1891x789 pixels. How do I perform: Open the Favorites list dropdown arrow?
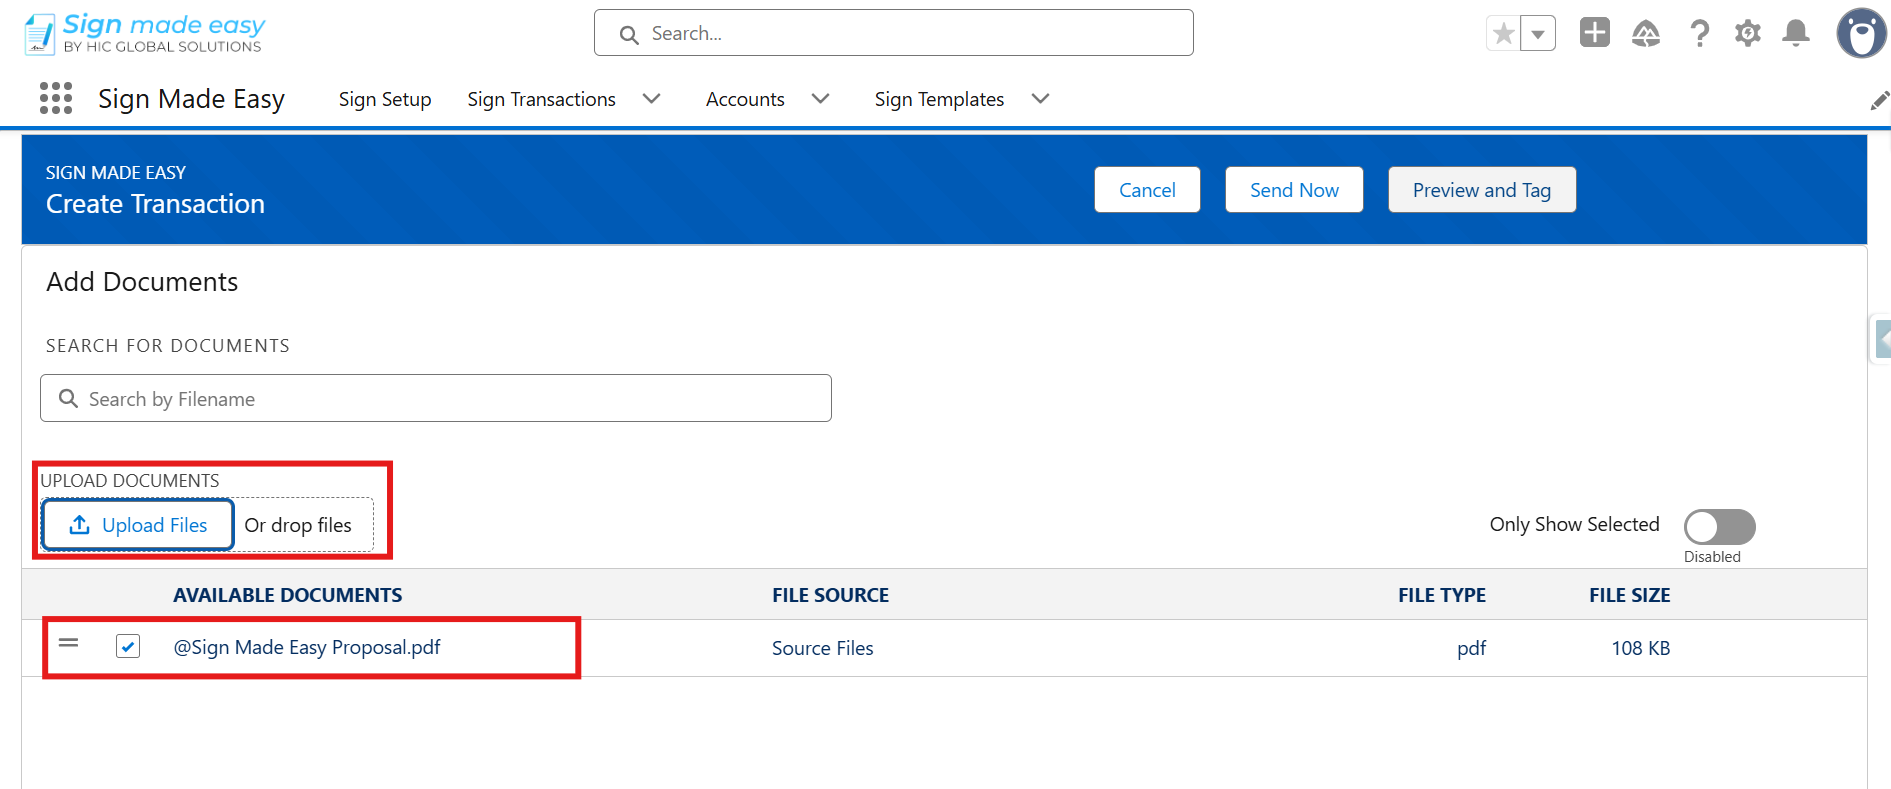pyautogui.click(x=1538, y=33)
